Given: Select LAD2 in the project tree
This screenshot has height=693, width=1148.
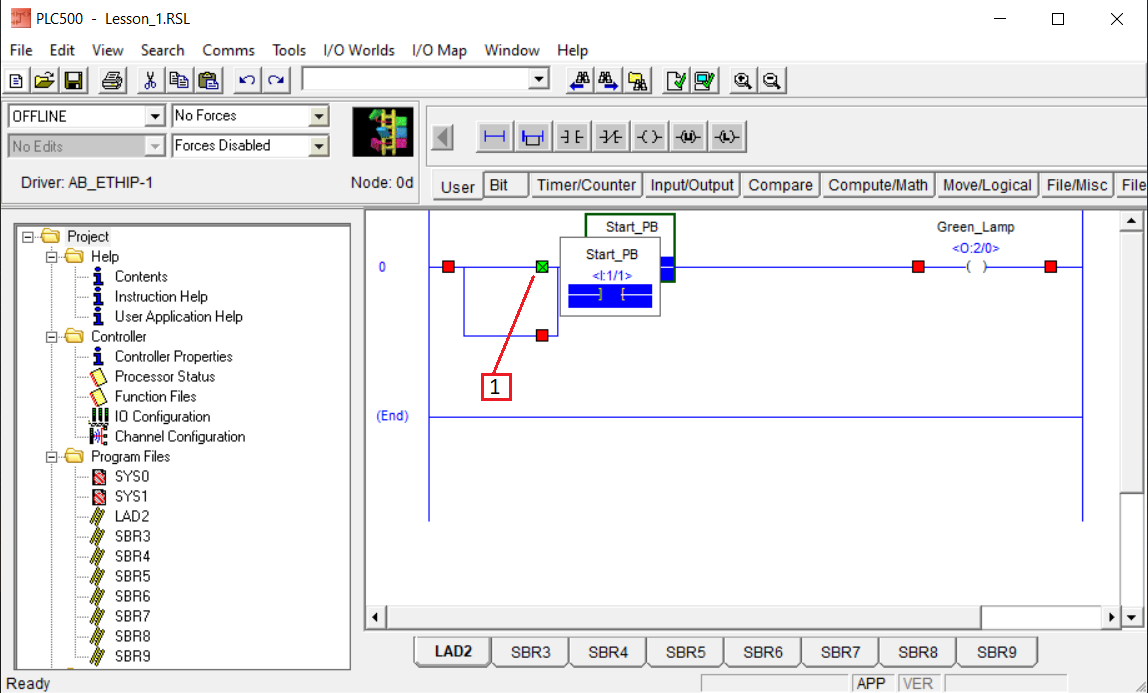Looking at the screenshot, I should [x=132, y=517].
